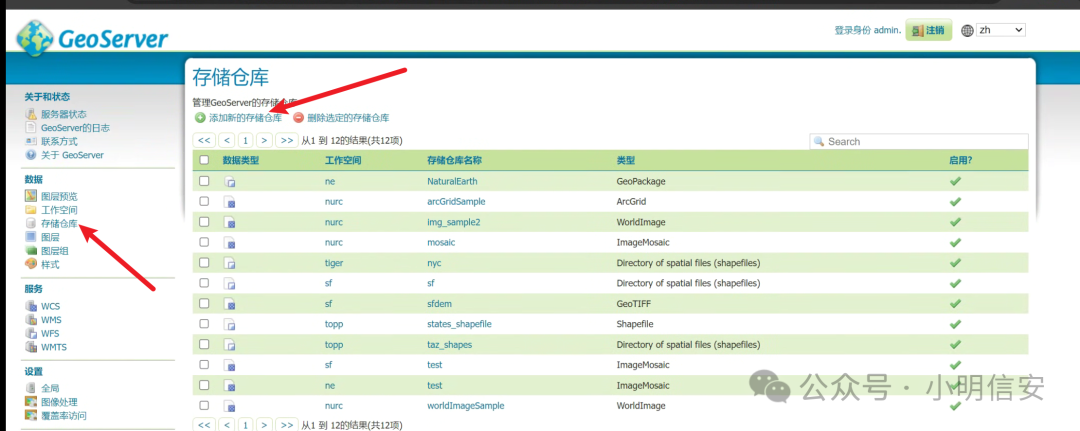Click the WFS service icon

(31, 333)
